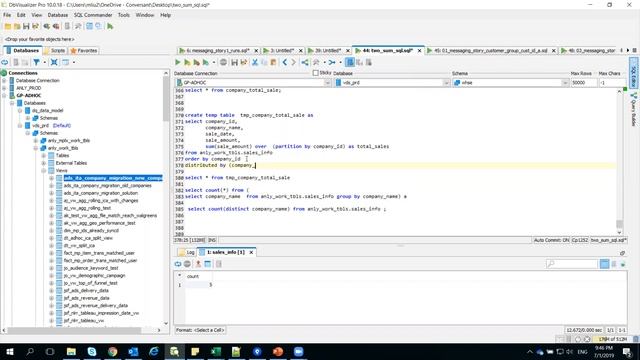Click the result grid table view icon
Viewport: 640px width, 360px height.
(208, 264)
